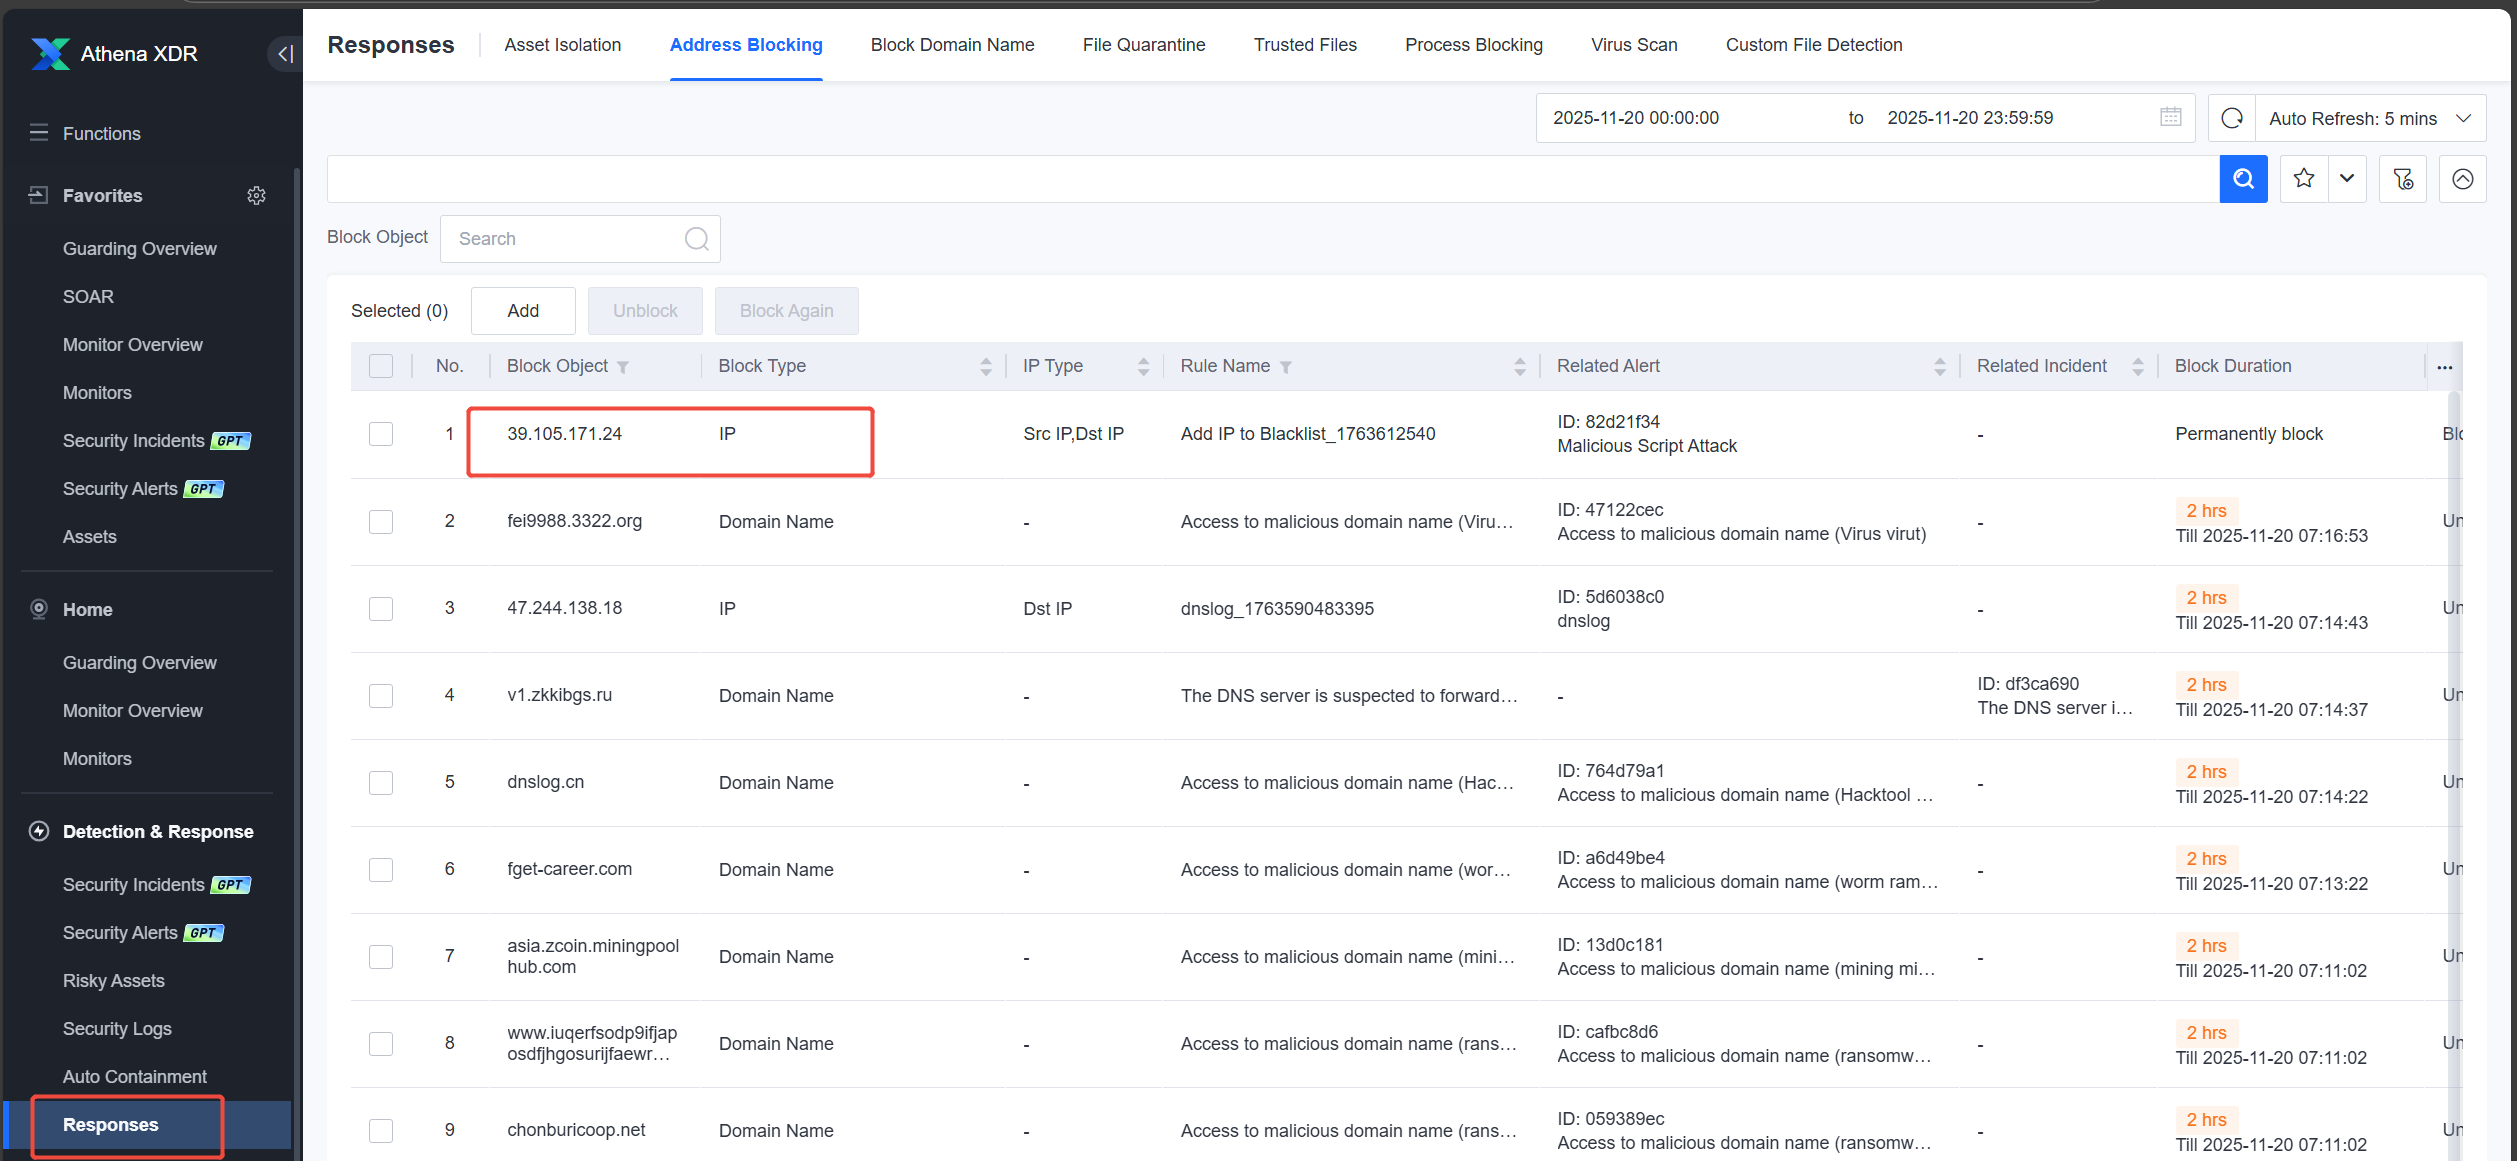
Task: Open the File Quarantine tab
Action: click(x=1144, y=45)
